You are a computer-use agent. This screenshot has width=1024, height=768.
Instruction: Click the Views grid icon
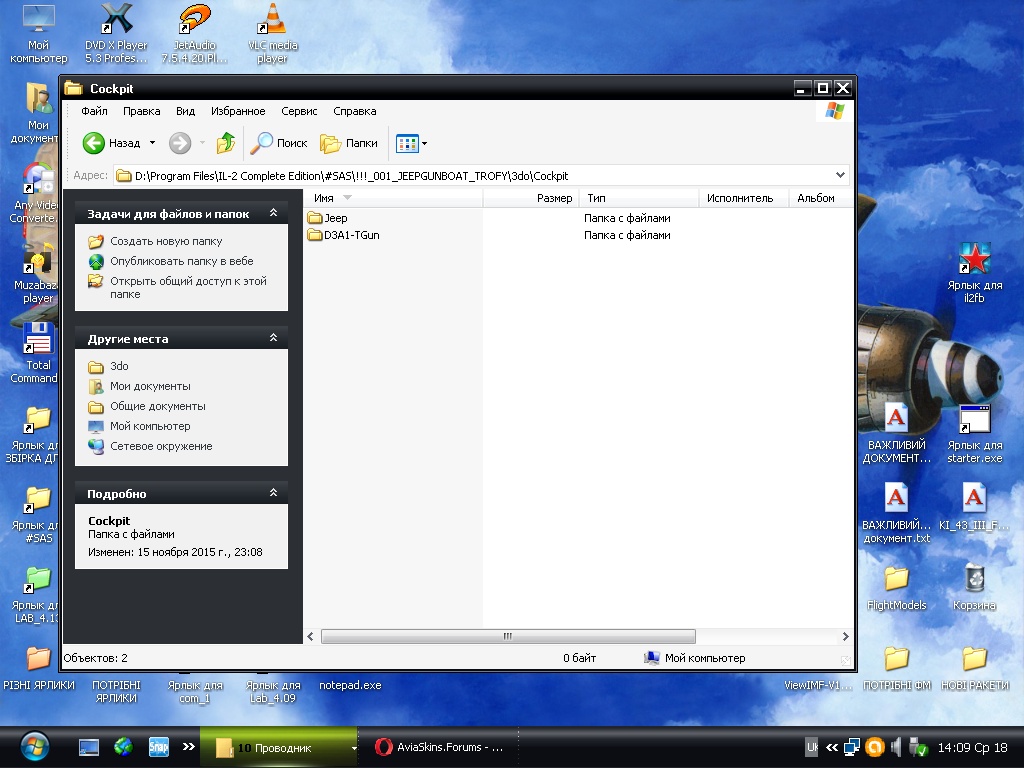click(406, 143)
